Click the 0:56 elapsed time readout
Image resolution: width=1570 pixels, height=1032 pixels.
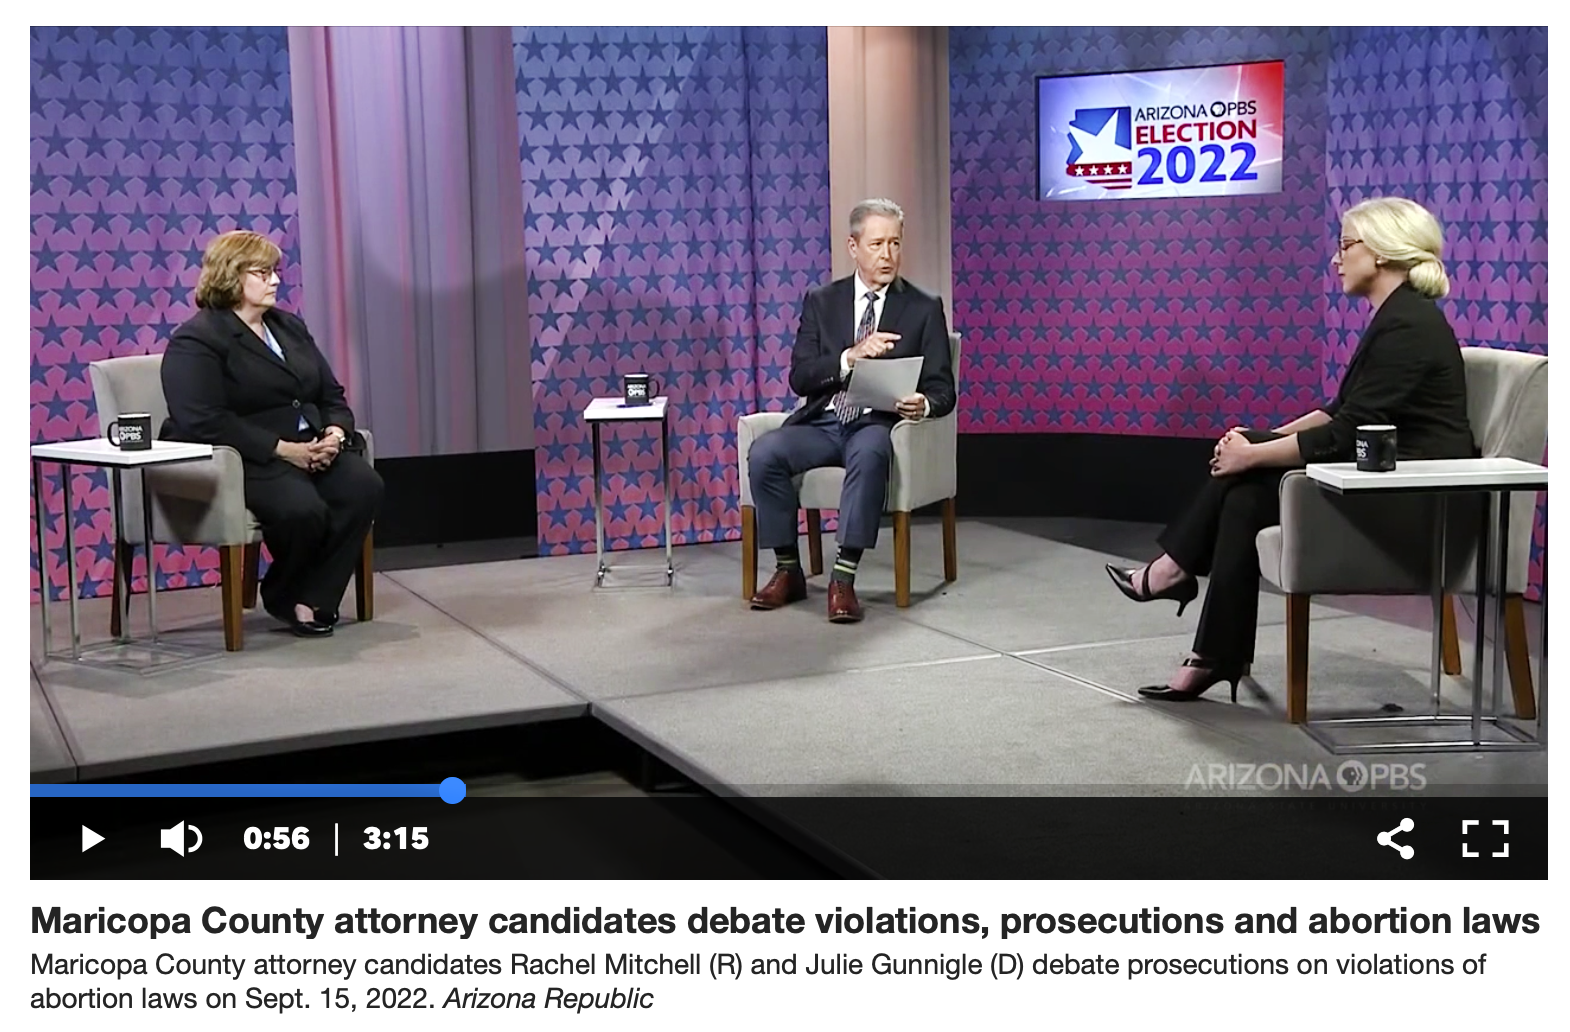(x=276, y=838)
